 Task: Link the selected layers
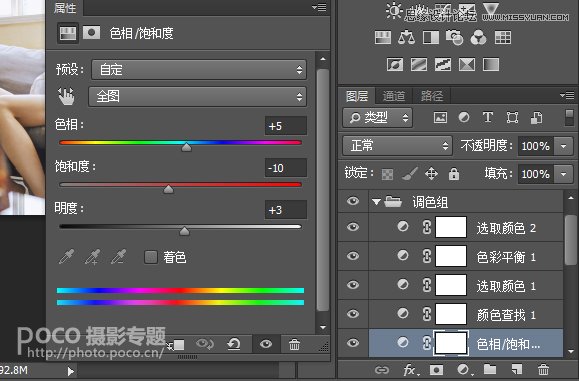pyautogui.click(x=382, y=370)
